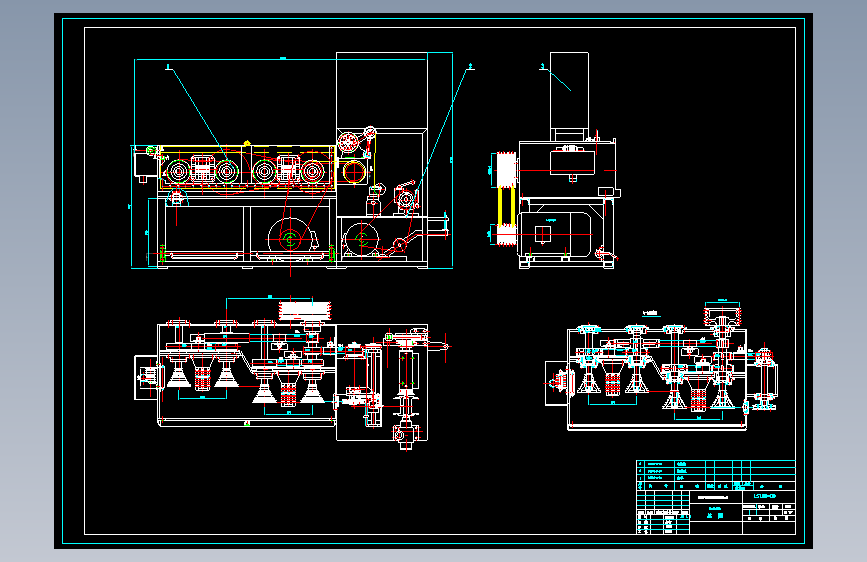Click part callout number 2 label
The height and width of the screenshot is (562, 867).
tap(471, 66)
